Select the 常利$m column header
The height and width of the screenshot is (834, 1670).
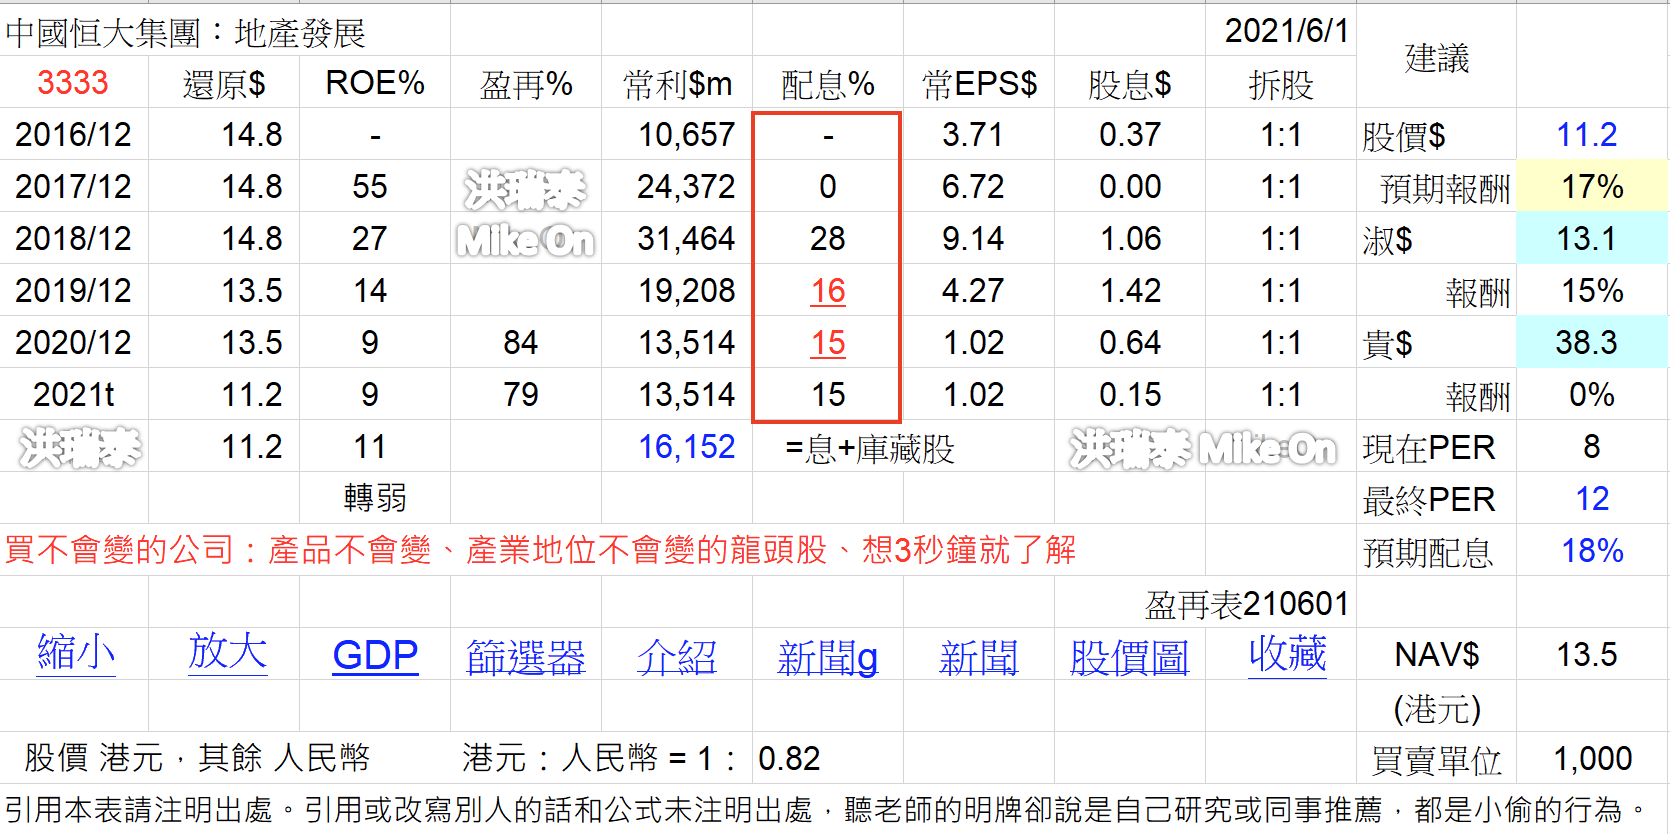(677, 84)
